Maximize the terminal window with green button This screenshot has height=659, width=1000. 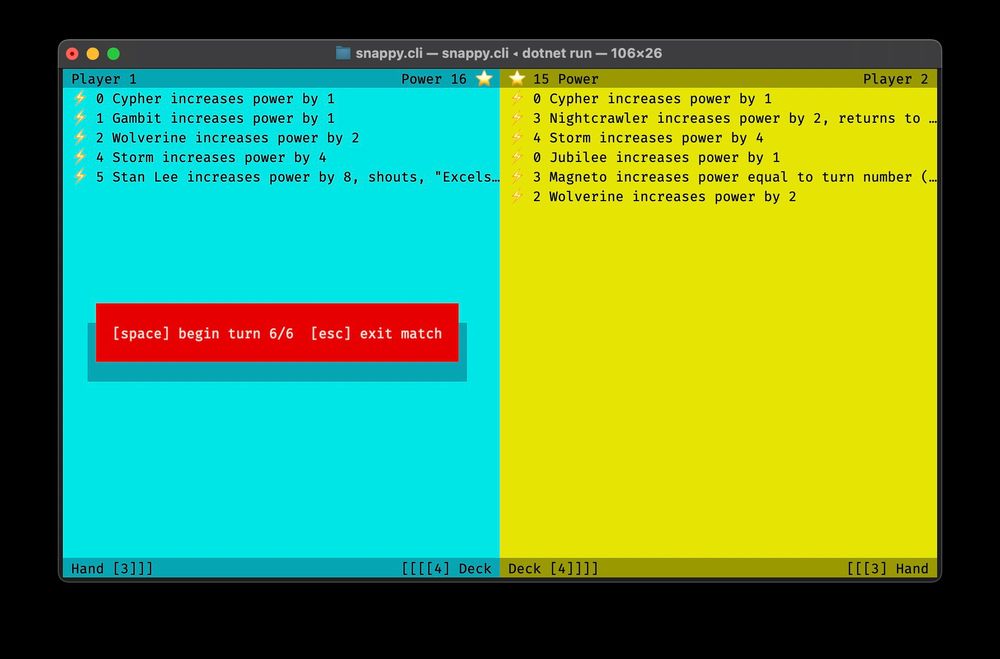click(x=114, y=54)
